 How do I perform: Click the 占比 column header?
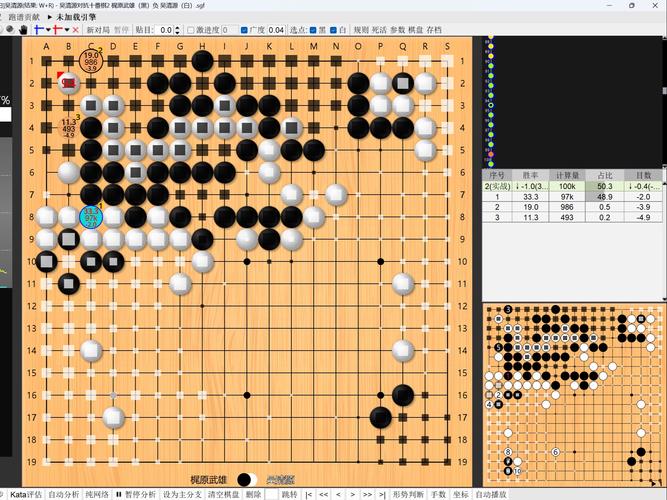pos(604,175)
